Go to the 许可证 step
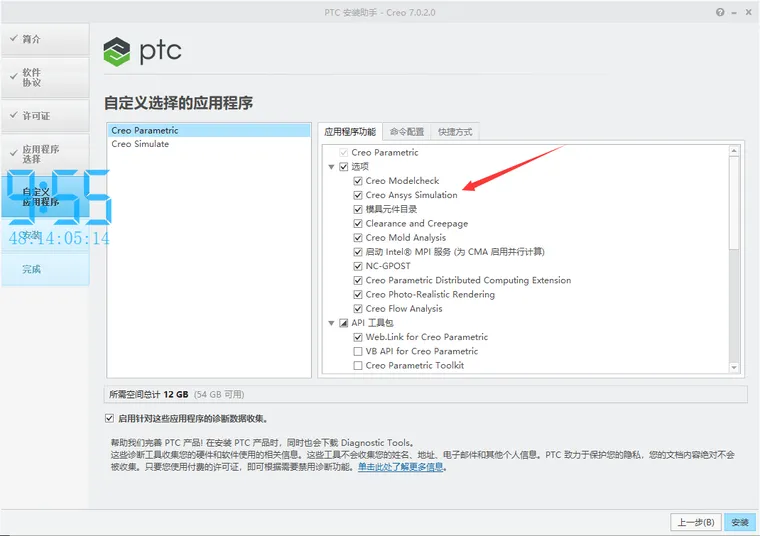The height and width of the screenshot is (536, 760). point(45,116)
